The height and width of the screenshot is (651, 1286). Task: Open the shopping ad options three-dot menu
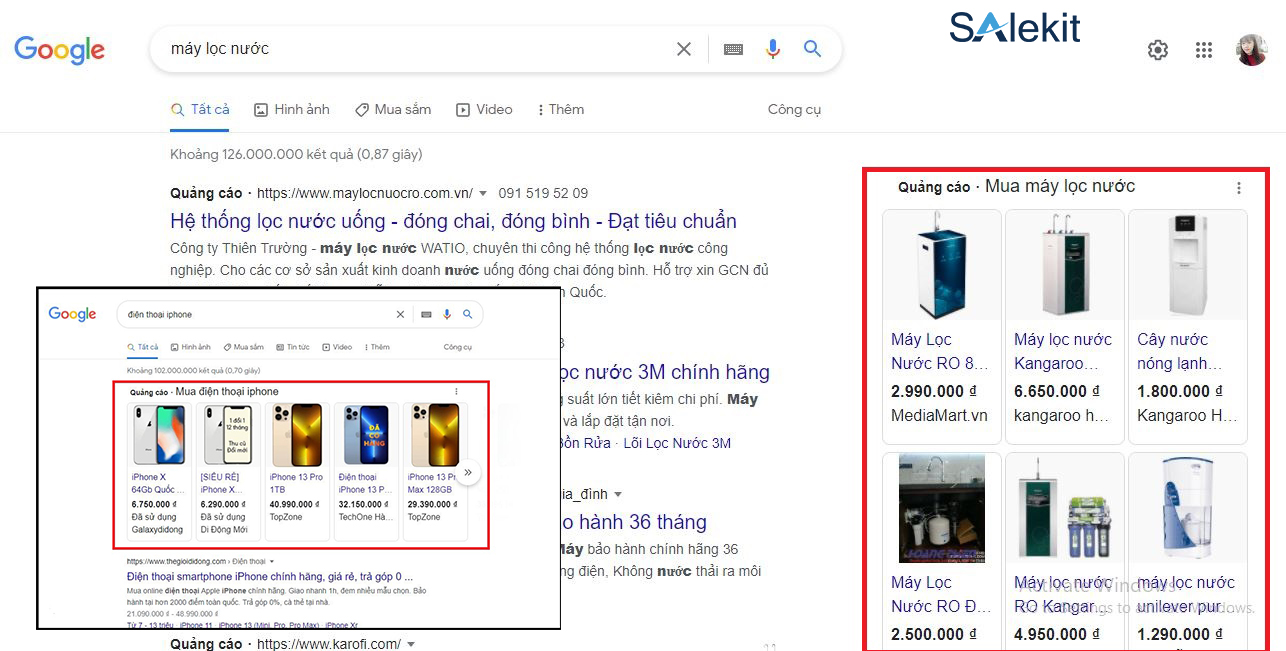tap(1238, 186)
